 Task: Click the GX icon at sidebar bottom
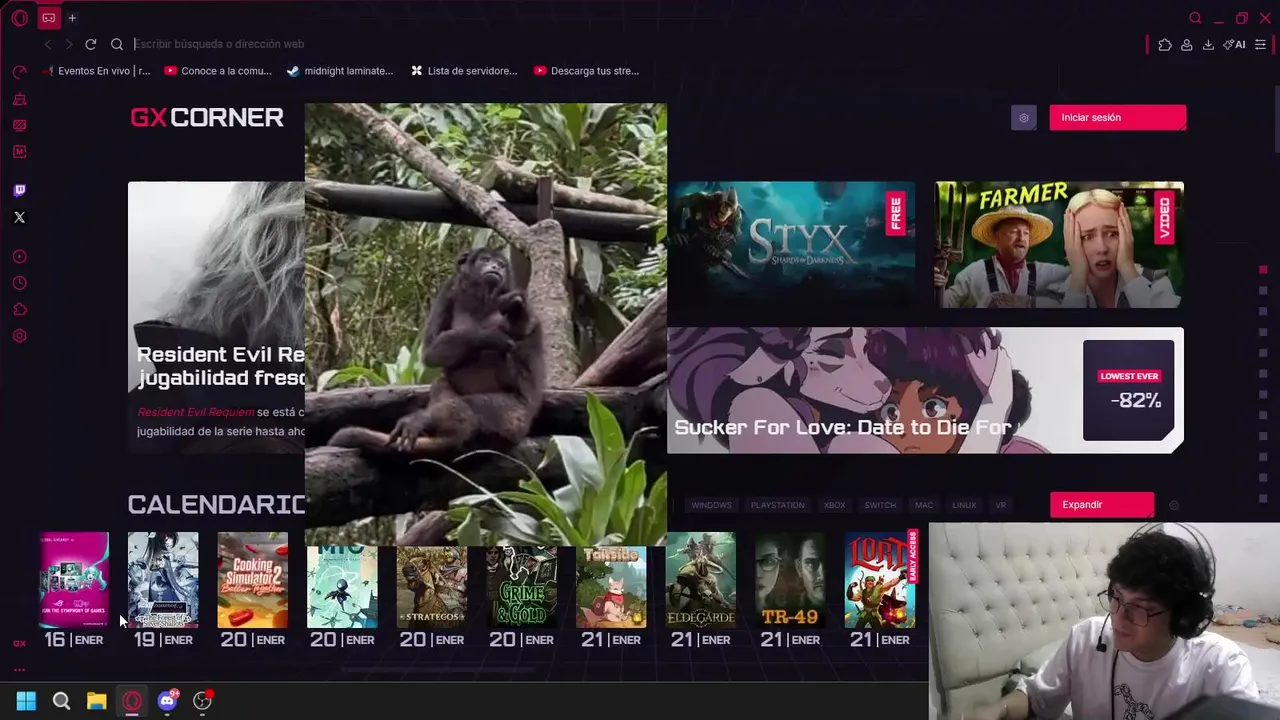click(x=19, y=643)
